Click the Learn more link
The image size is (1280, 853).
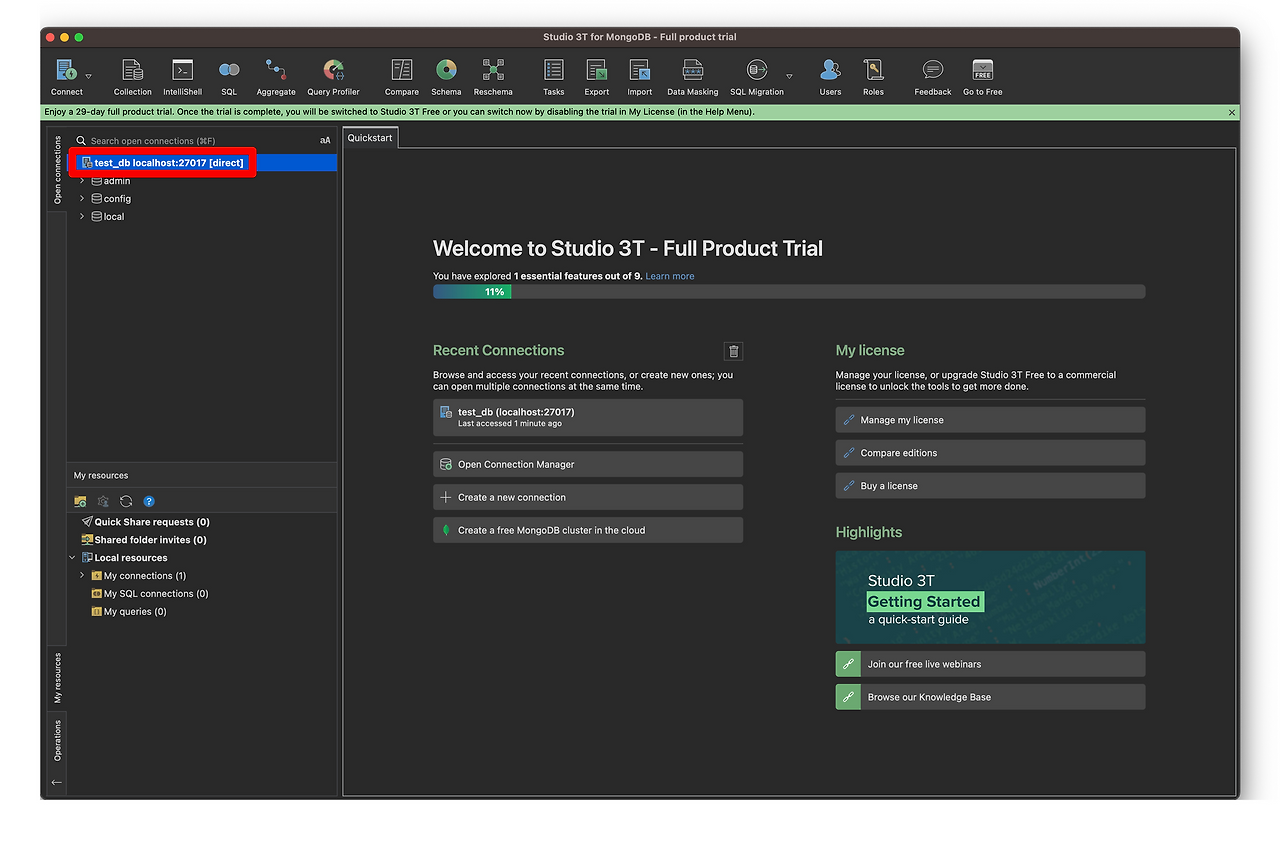670,276
